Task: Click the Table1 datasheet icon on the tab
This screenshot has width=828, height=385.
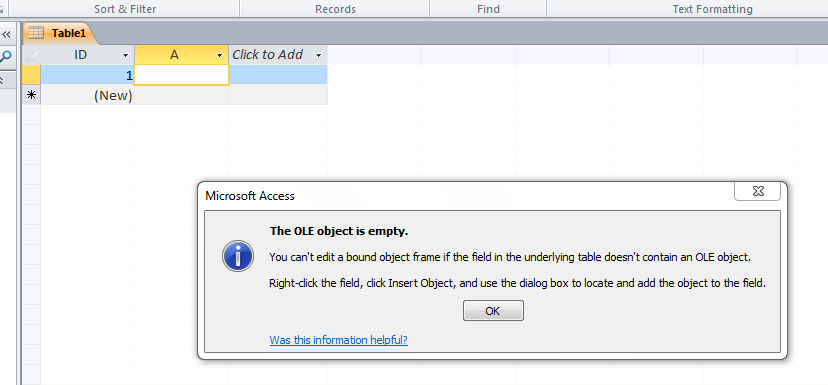Action: coord(36,33)
